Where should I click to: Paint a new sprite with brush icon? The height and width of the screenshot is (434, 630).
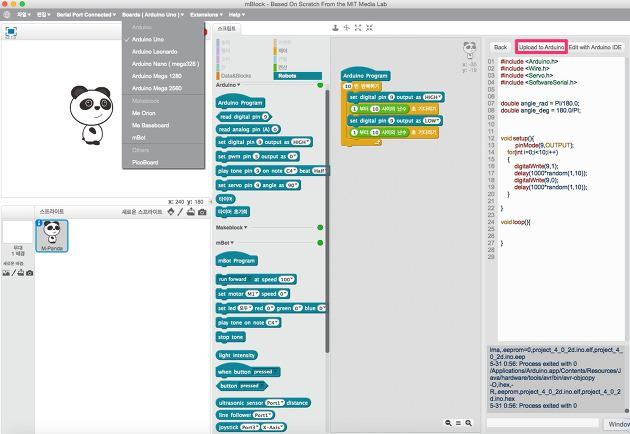click(180, 211)
